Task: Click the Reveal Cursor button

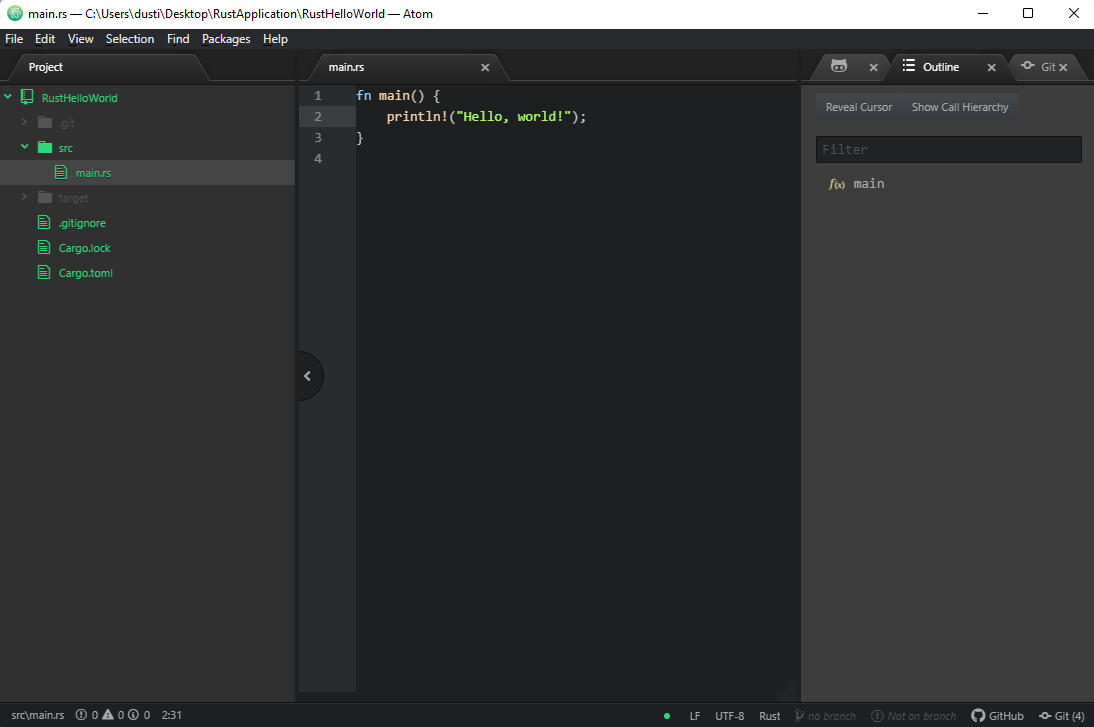Action: (859, 107)
